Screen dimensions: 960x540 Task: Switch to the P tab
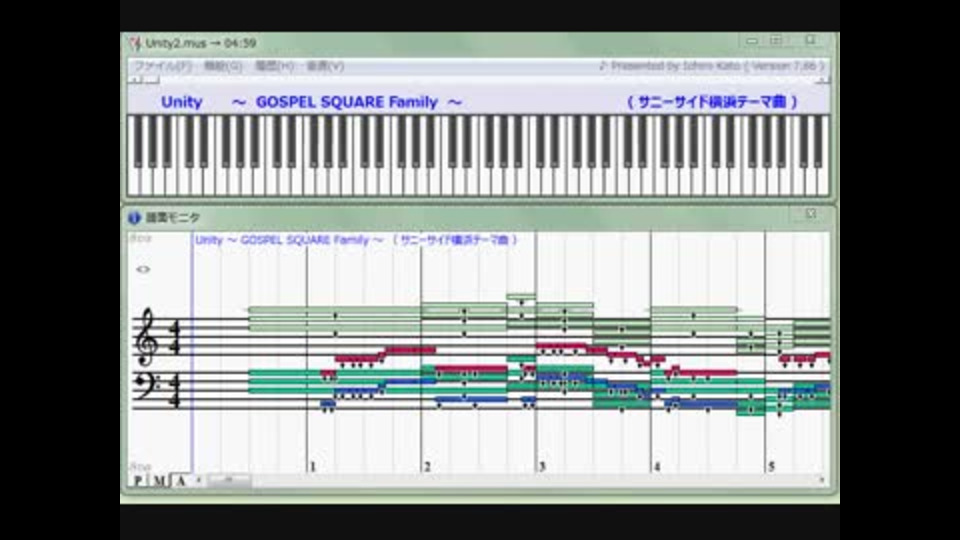[138, 481]
